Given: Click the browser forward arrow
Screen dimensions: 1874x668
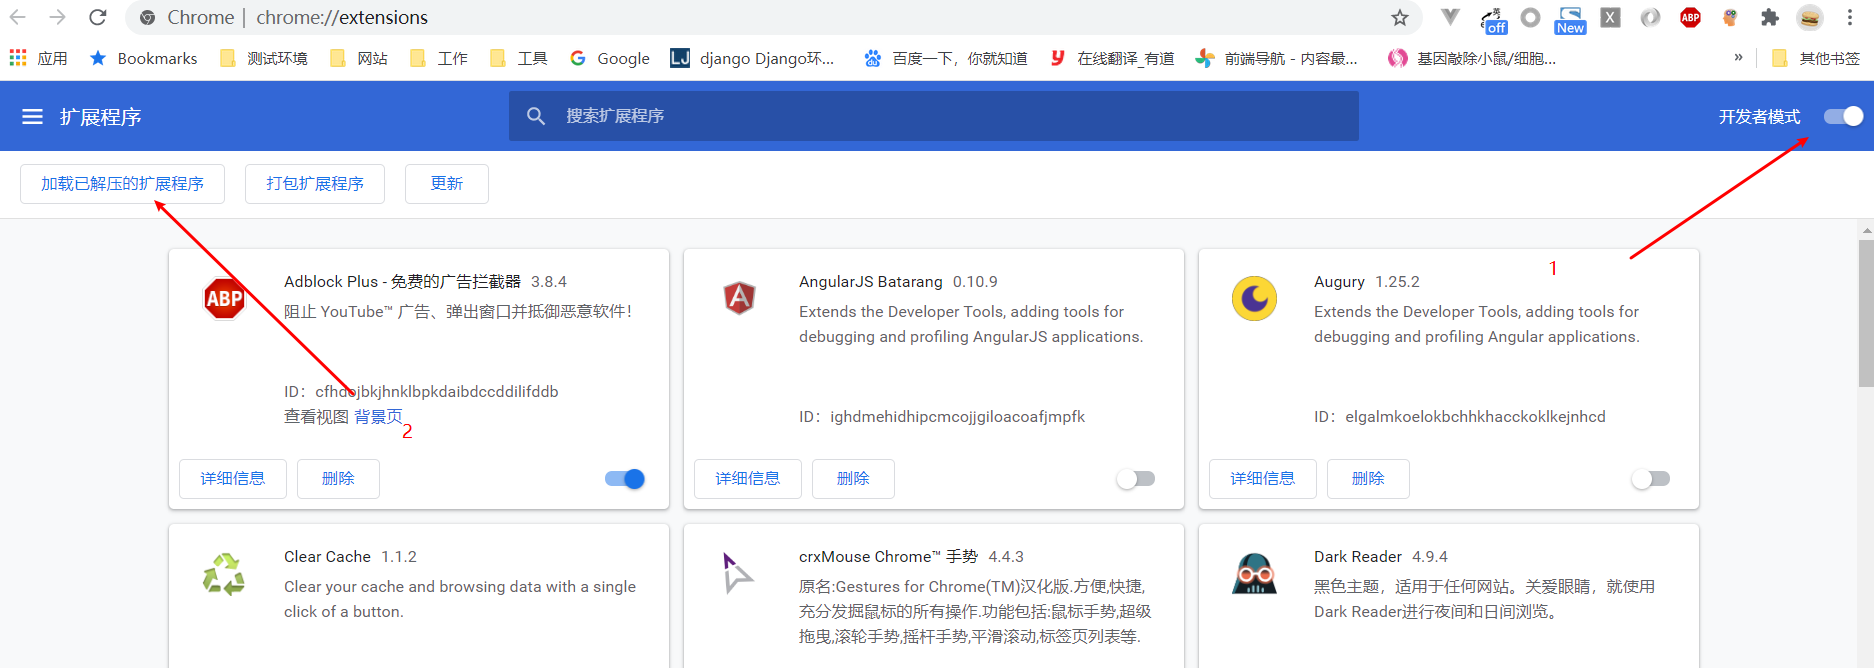Looking at the screenshot, I should click(57, 17).
